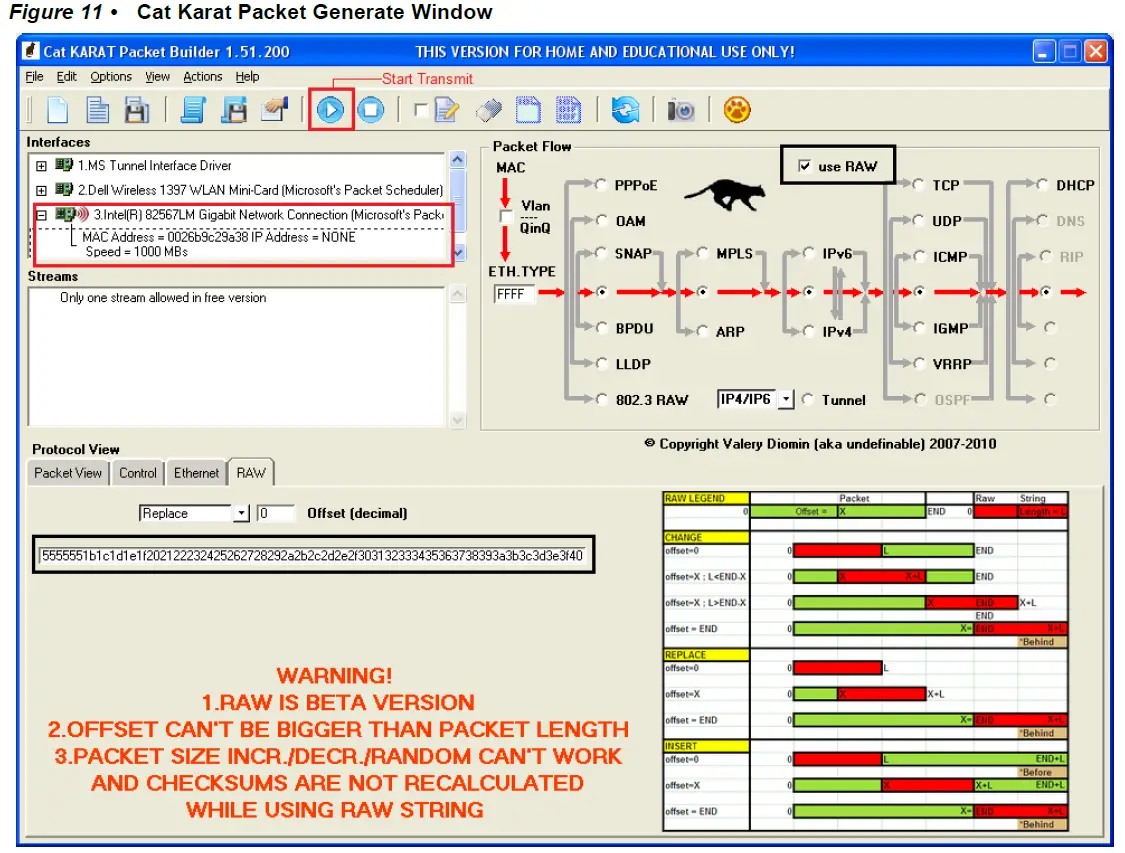Image resolution: width=1125 pixels, height=853 pixels.
Task: Open the Edit menu
Action: (66, 77)
